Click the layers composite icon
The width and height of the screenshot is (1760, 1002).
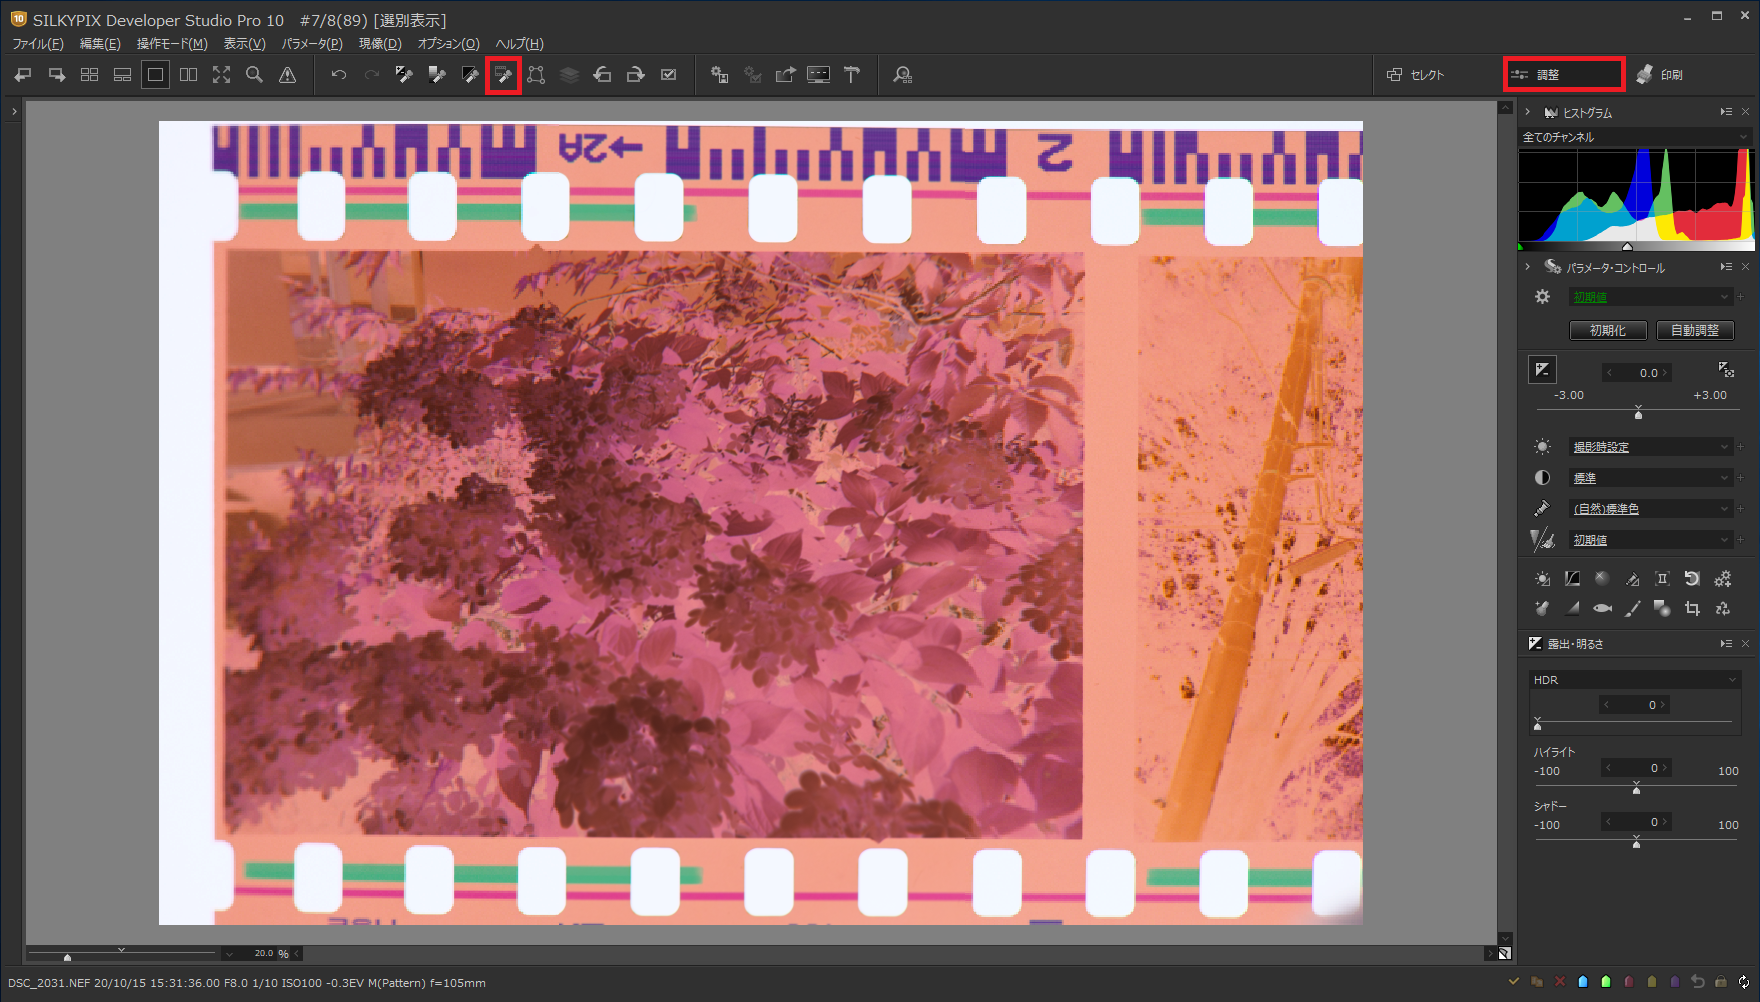click(569, 75)
